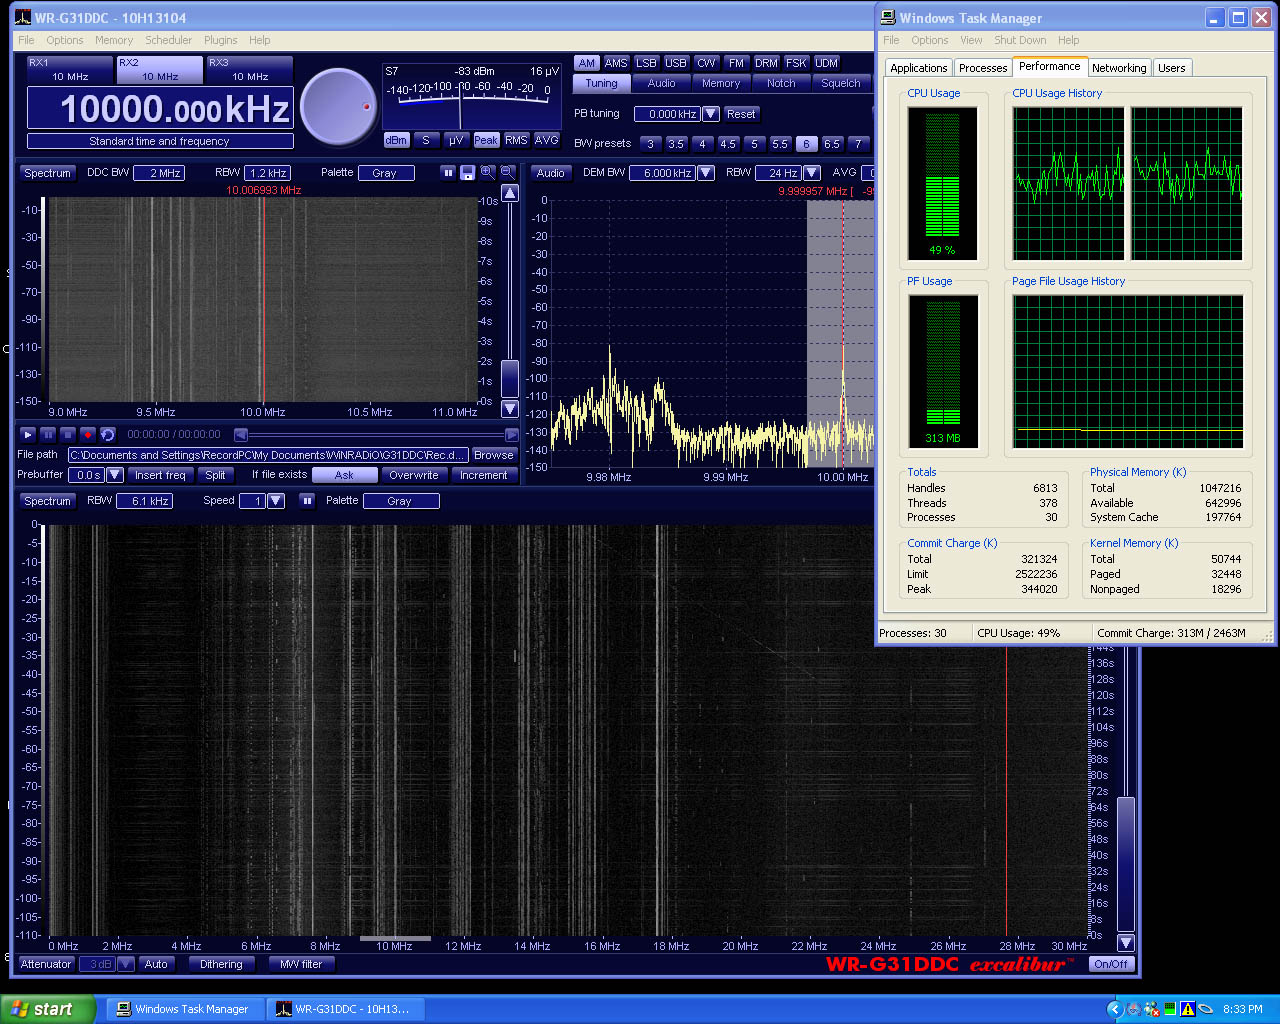This screenshot has width=1280, height=1024.
Task: Open Task Manager Processes tab
Action: [983, 68]
